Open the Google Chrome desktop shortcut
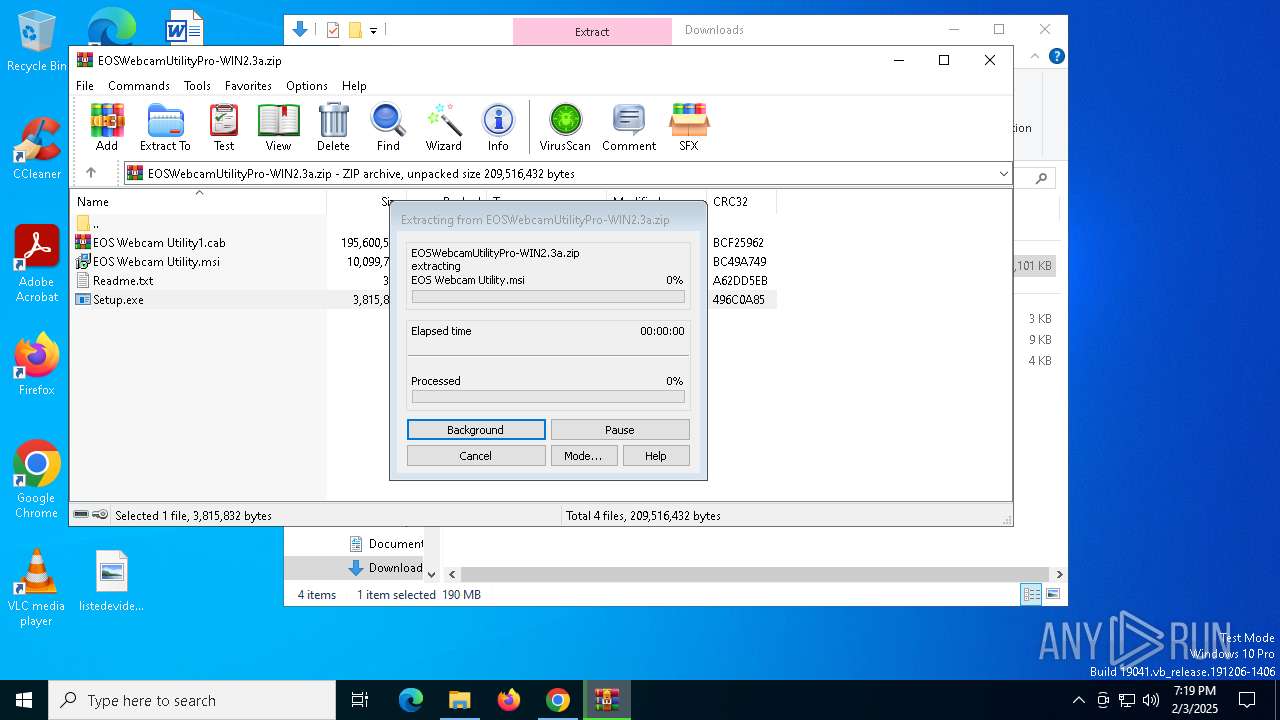 (37, 480)
